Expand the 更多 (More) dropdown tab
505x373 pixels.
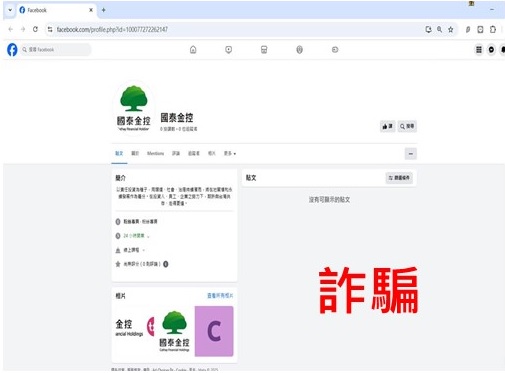(230, 153)
